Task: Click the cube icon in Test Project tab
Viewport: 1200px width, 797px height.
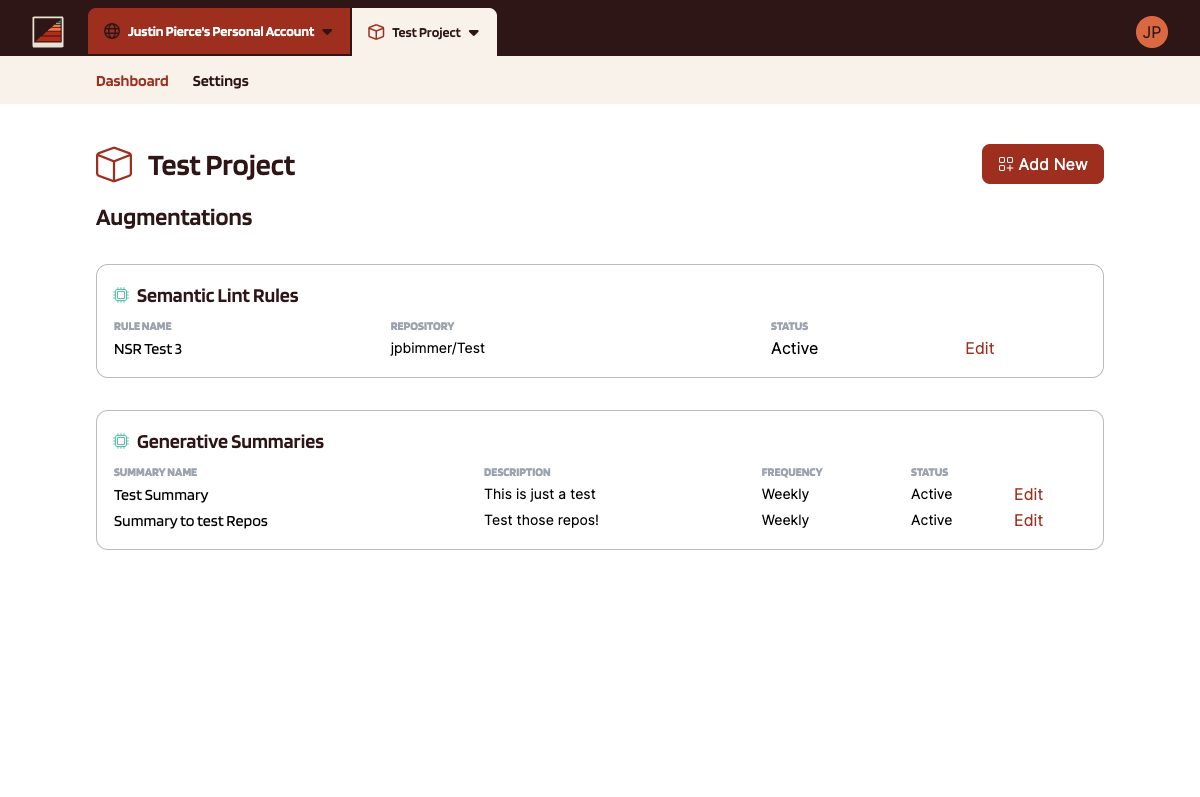Action: 376,32
